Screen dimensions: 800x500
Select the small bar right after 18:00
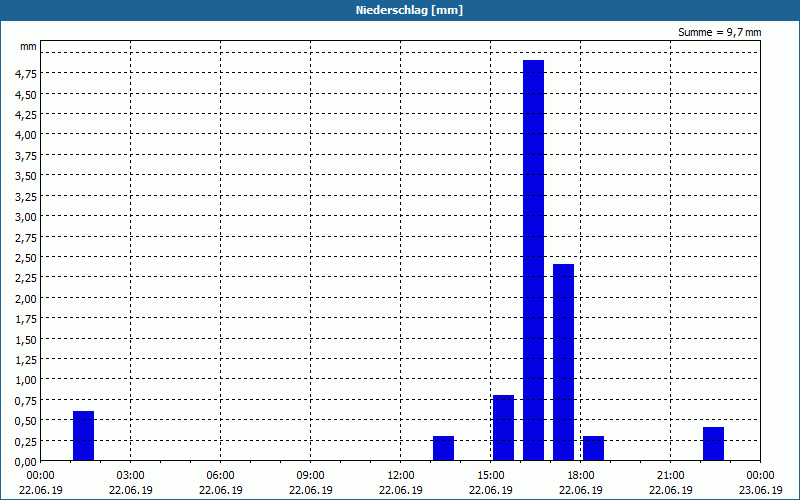point(593,448)
